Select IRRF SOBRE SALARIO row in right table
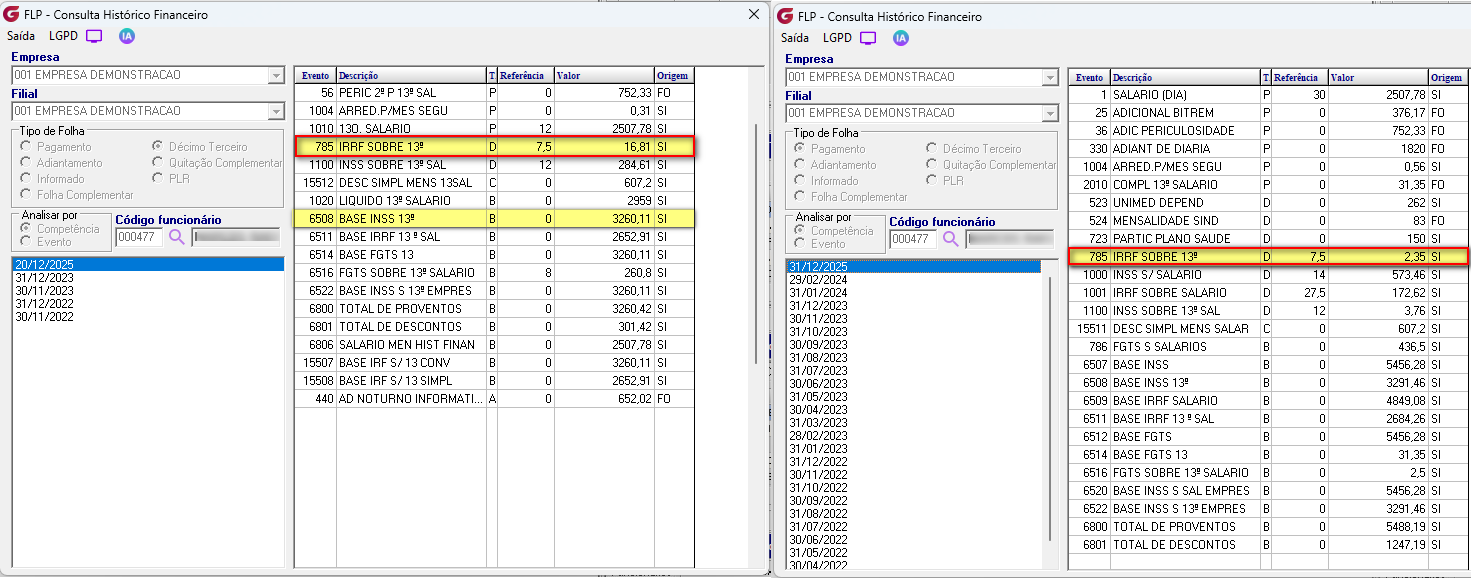 click(x=1267, y=293)
